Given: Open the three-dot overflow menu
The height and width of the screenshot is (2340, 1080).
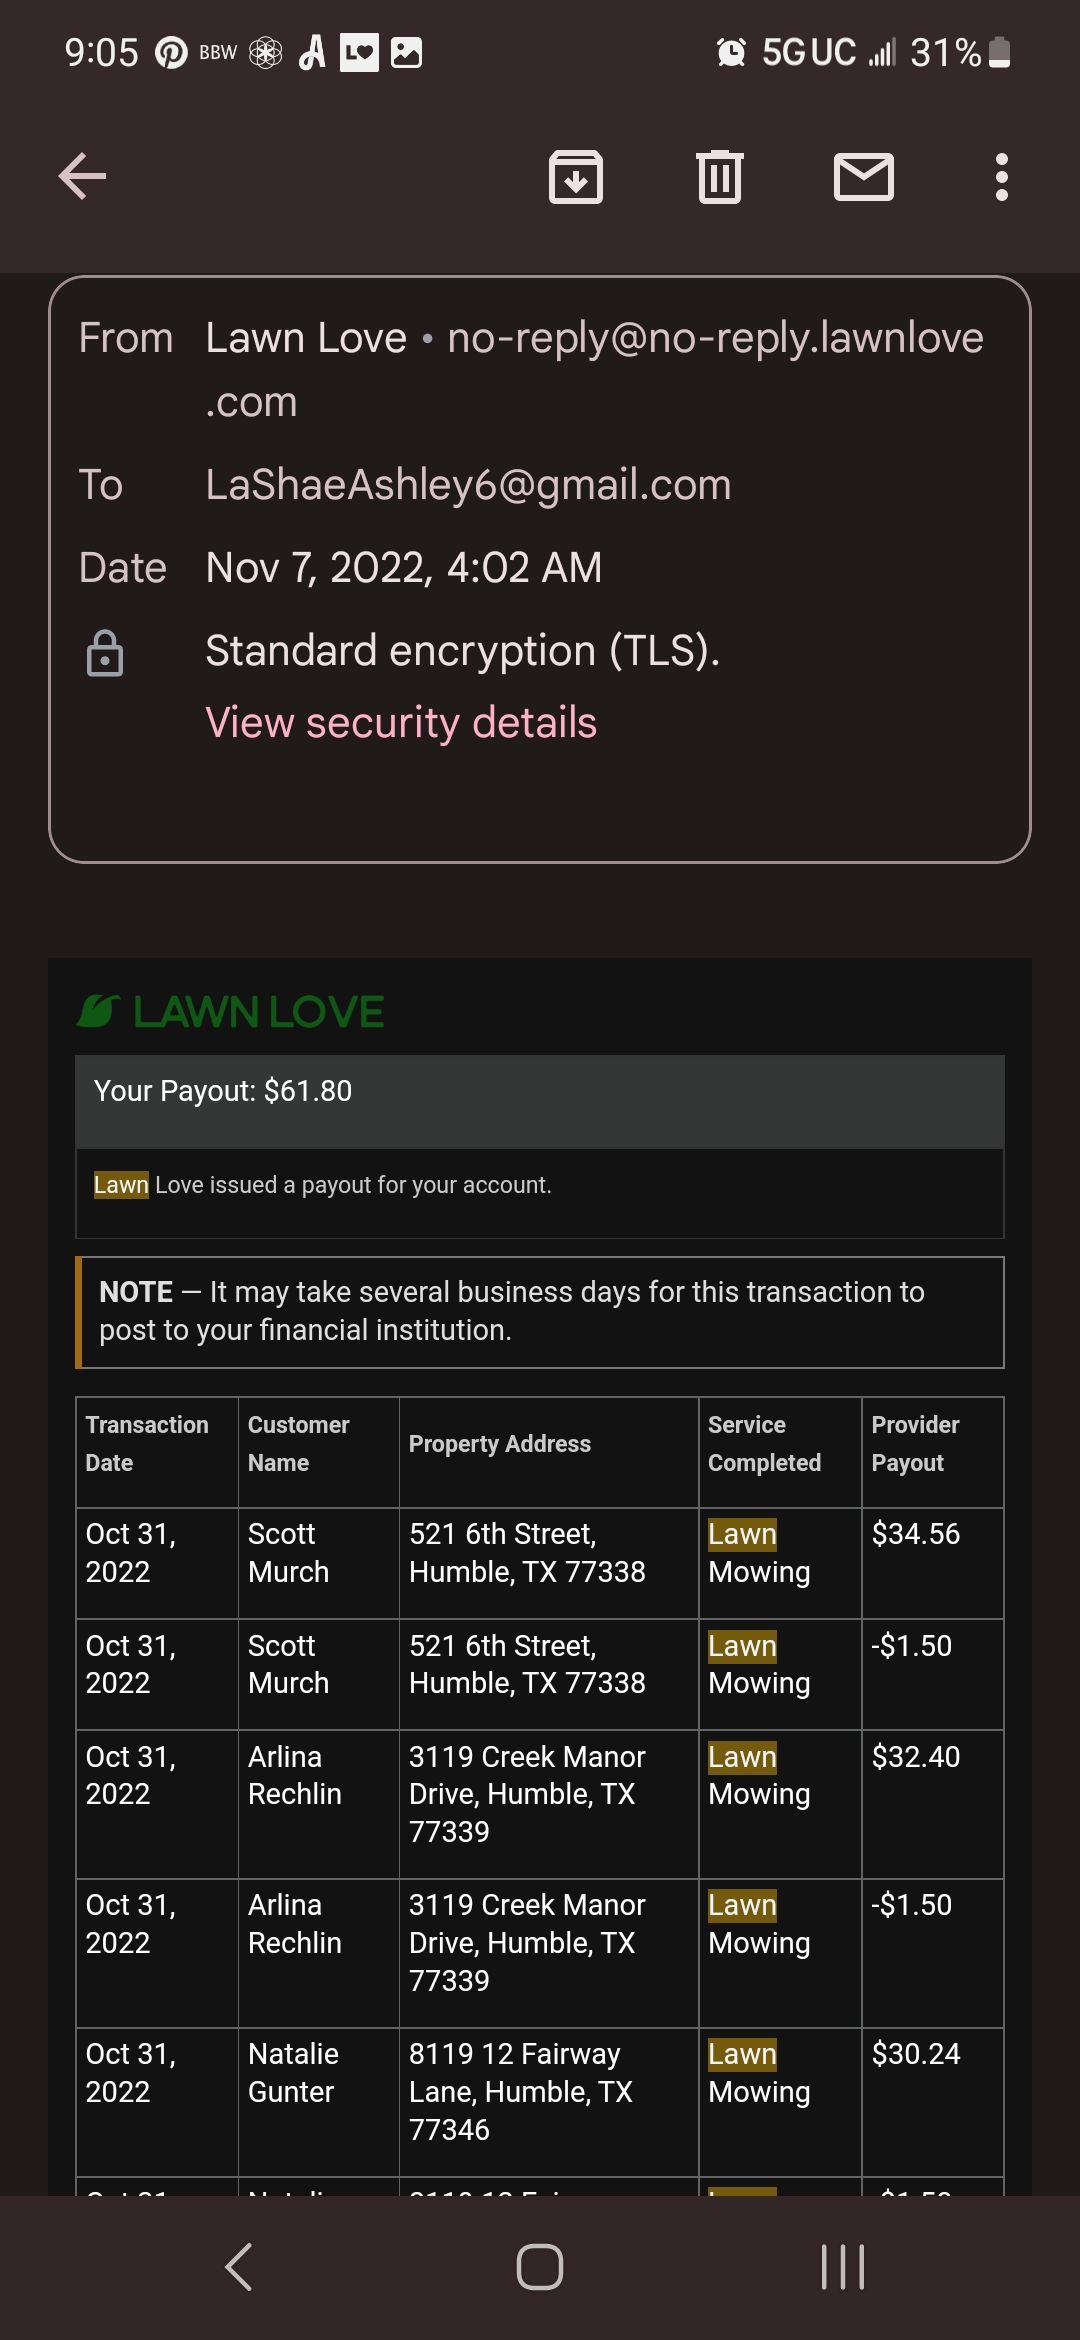Looking at the screenshot, I should [x=1001, y=177].
